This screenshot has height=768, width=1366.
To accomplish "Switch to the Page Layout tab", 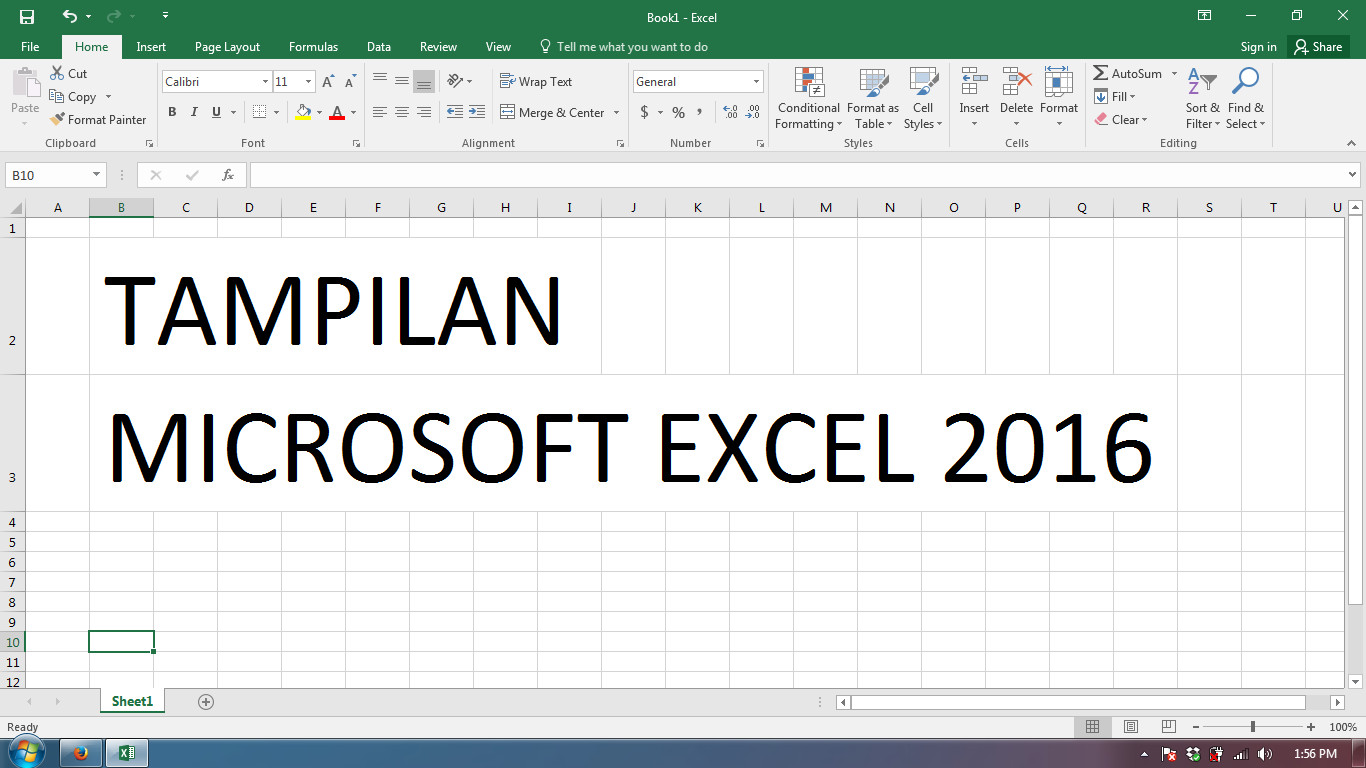I will 227,47.
